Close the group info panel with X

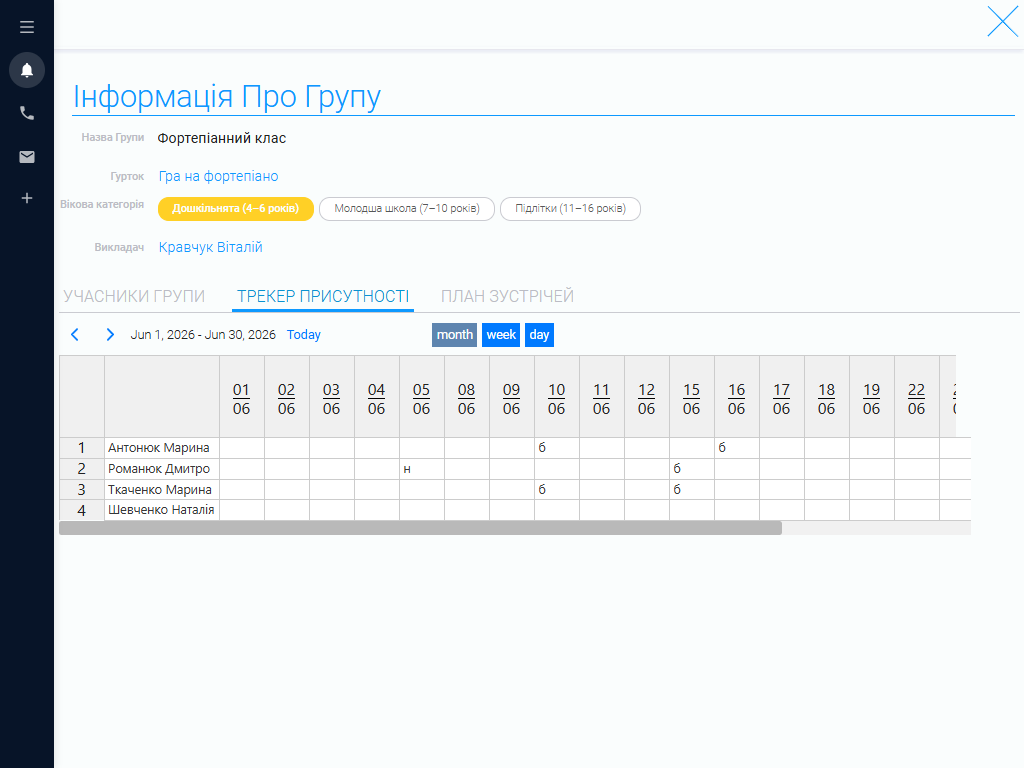click(x=1002, y=22)
